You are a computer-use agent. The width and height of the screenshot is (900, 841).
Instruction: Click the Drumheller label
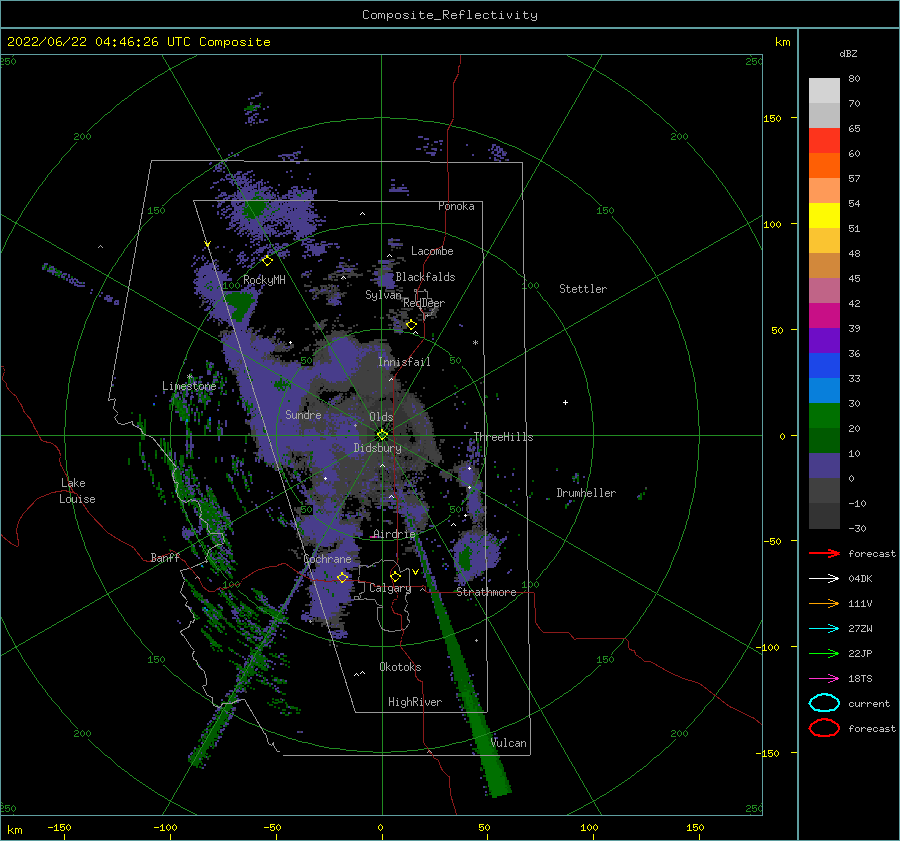point(586,493)
